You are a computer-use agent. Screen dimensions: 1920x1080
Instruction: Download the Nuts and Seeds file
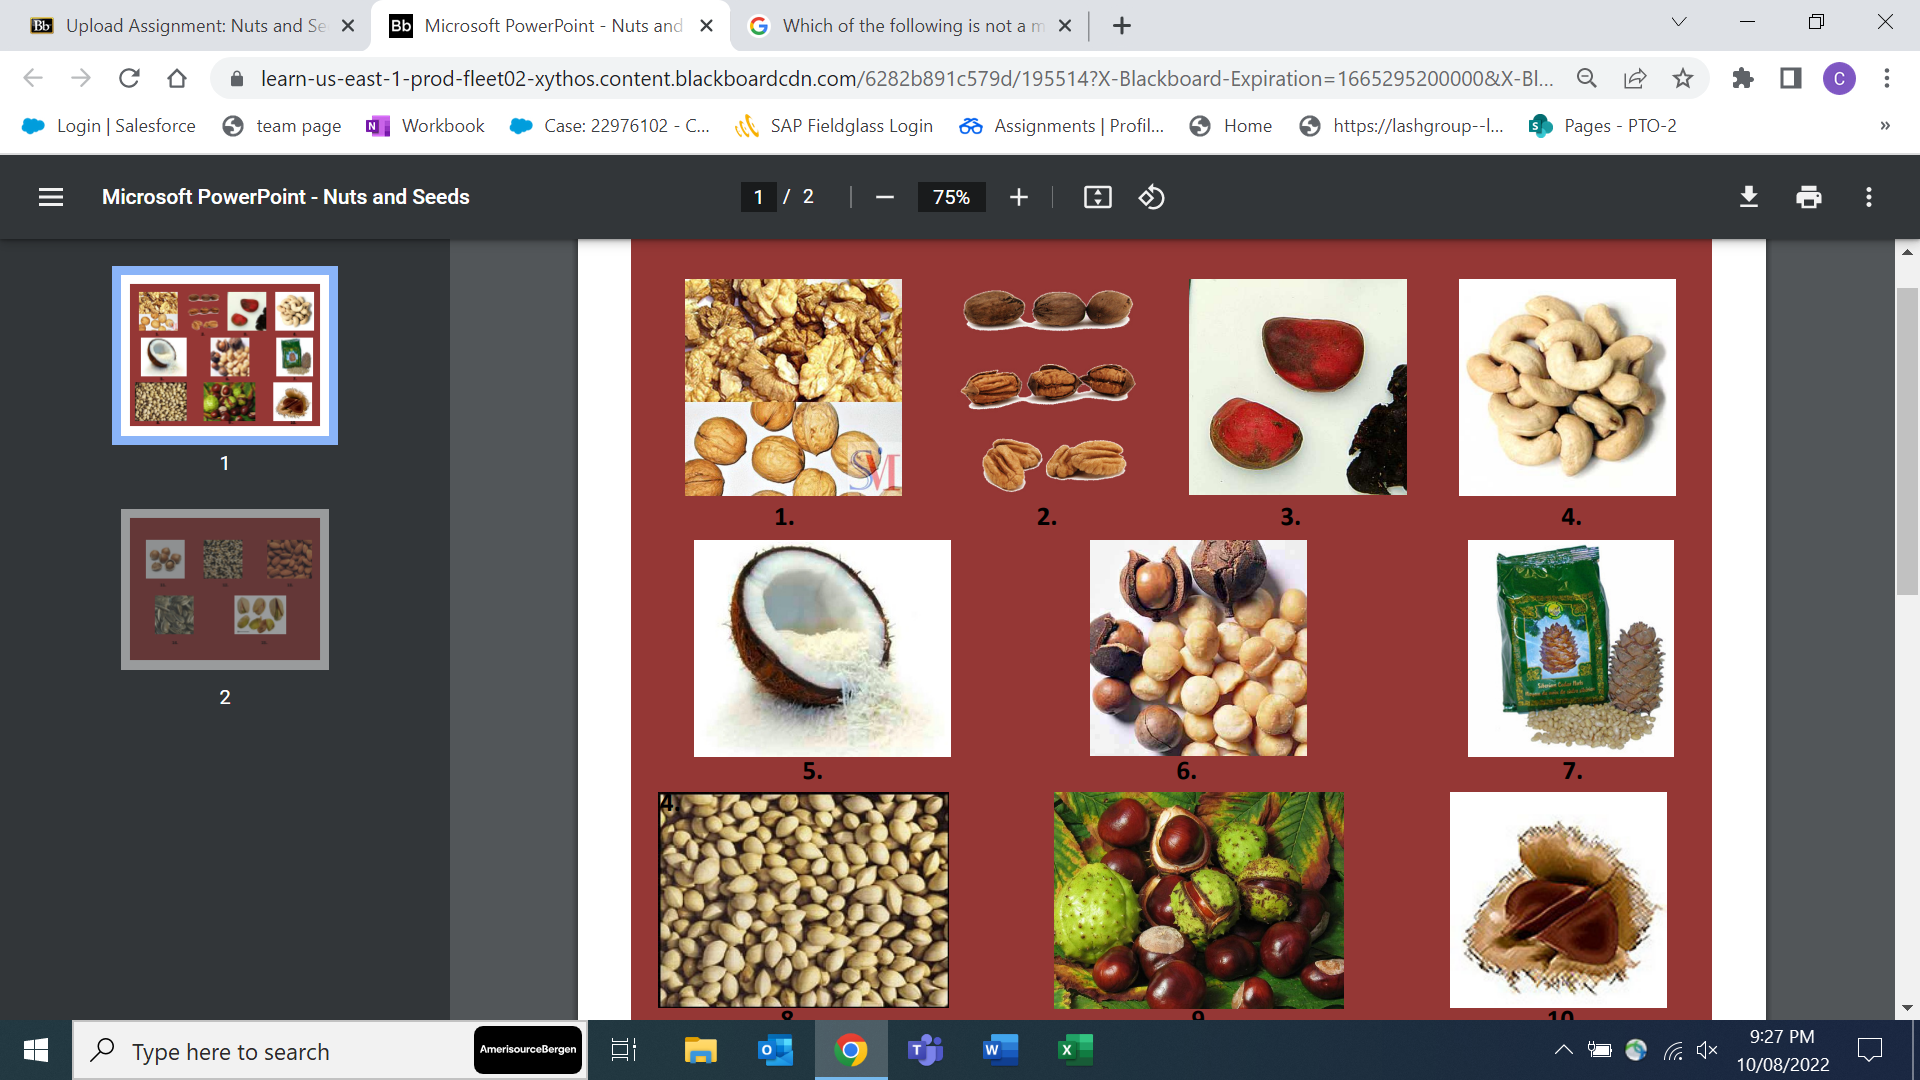1748,197
